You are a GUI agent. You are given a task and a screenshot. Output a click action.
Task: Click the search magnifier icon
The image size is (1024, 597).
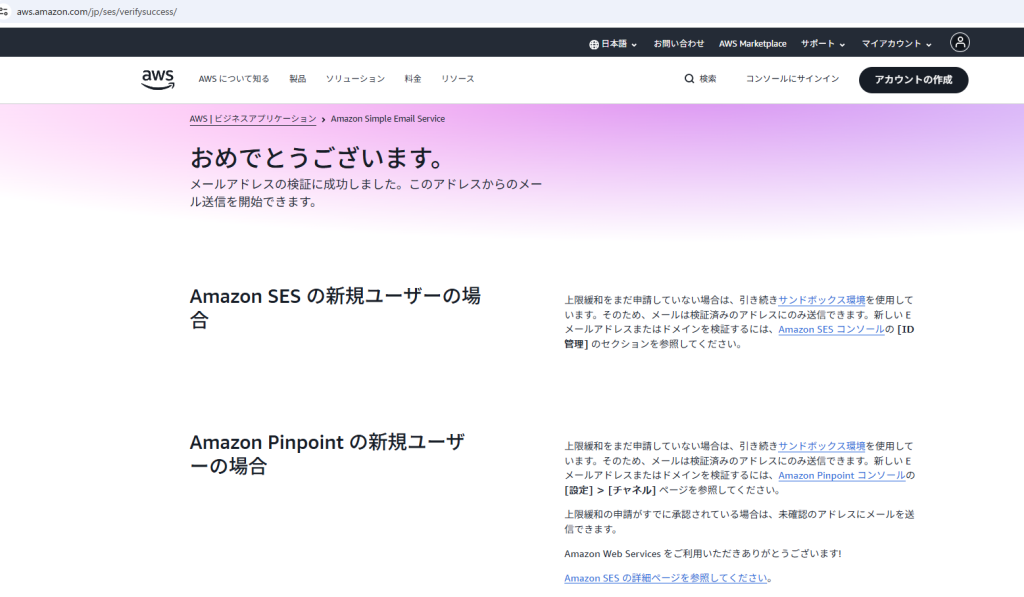(689, 79)
